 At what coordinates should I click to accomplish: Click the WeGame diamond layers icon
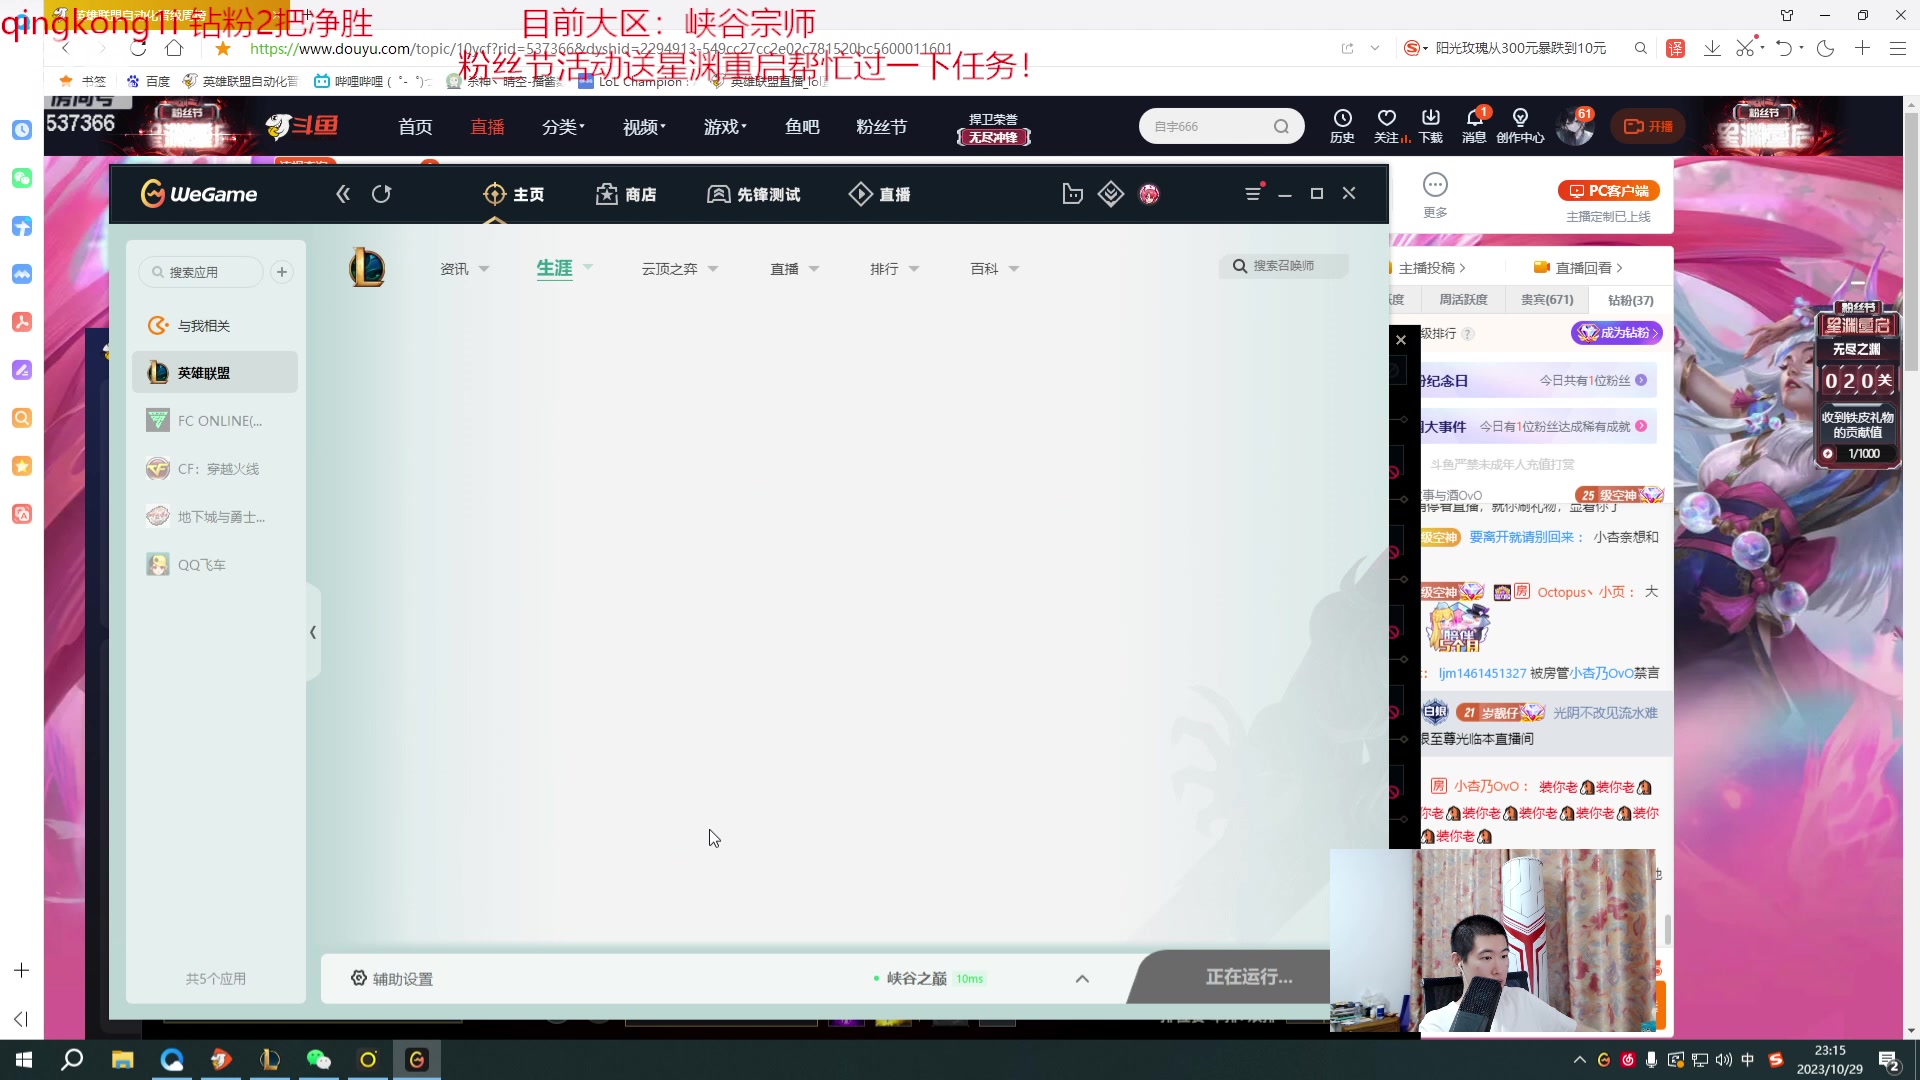point(1111,194)
